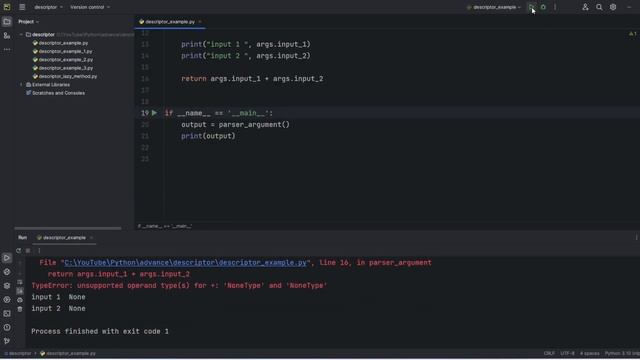Open the descriptor_example run configuration dropdown
This screenshot has height=360, width=640.
point(494,7)
